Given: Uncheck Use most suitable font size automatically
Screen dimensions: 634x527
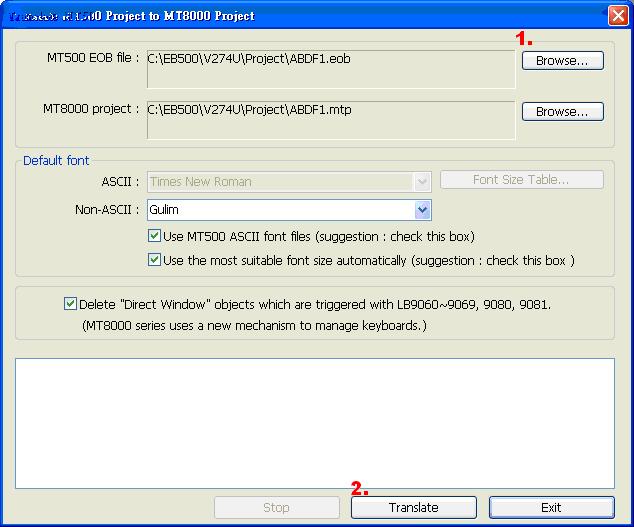Looking at the screenshot, I should [154, 260].
